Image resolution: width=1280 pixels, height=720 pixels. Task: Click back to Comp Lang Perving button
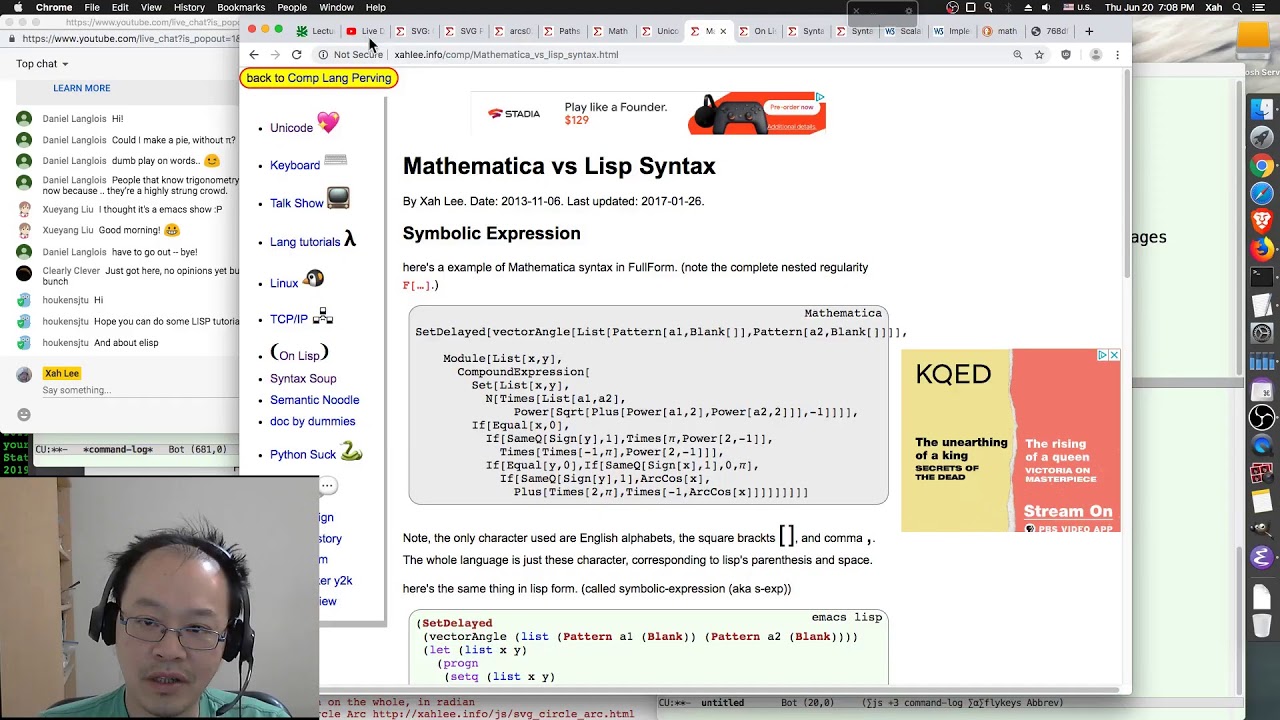(x=319, y=78)
